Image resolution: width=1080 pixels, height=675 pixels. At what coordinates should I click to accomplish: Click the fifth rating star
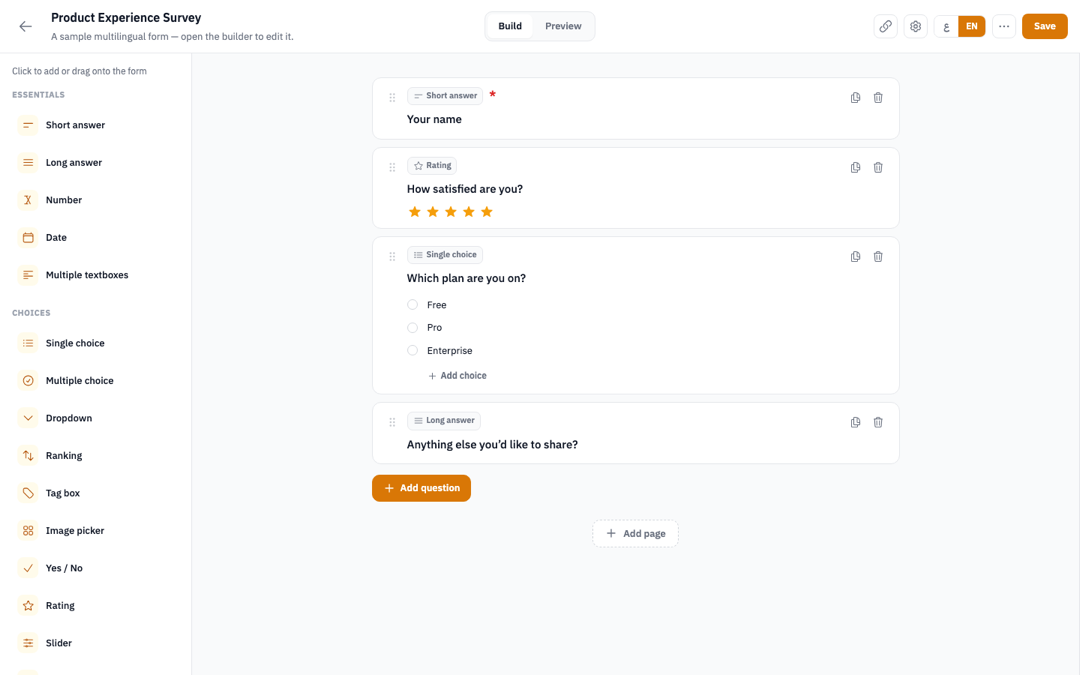[x=487, y=211]
